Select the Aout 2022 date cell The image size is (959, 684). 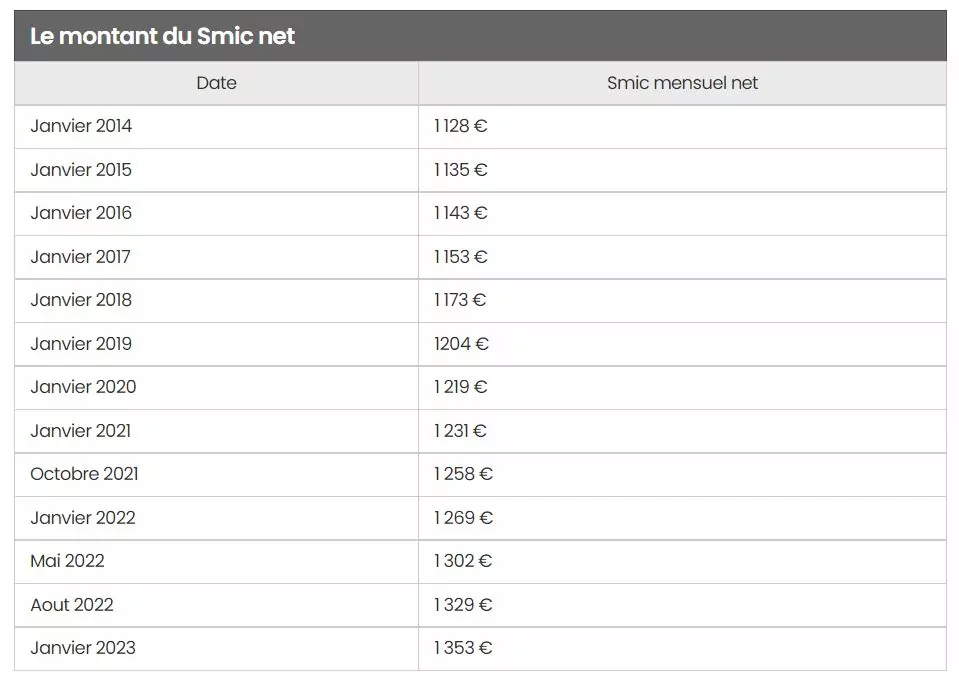coord(217,604)
